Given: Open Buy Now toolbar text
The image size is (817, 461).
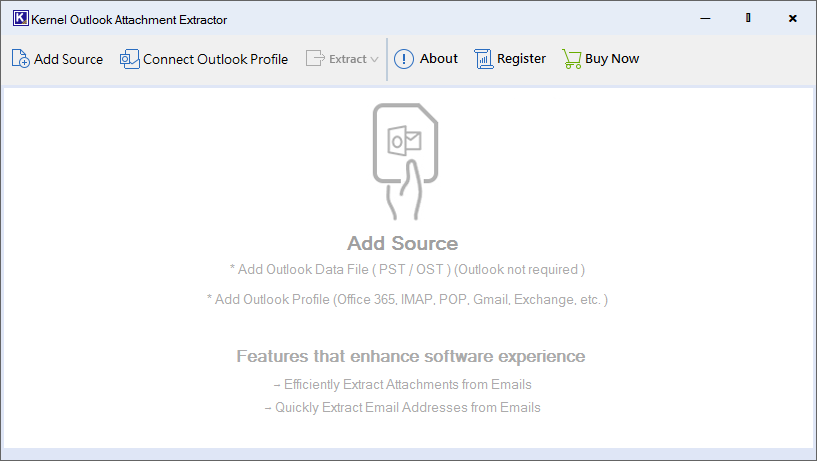Looking at the screenshot, I should click(x=612, y=59).
